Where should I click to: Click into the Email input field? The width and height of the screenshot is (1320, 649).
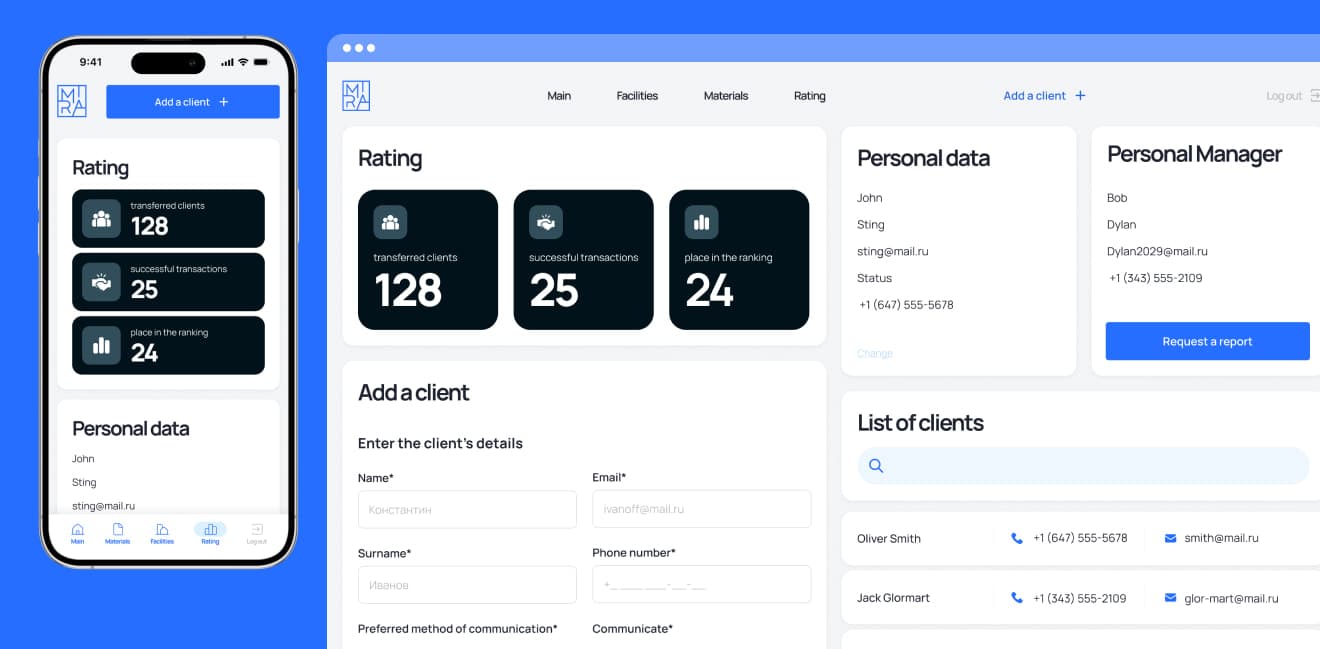coord(701,509)
